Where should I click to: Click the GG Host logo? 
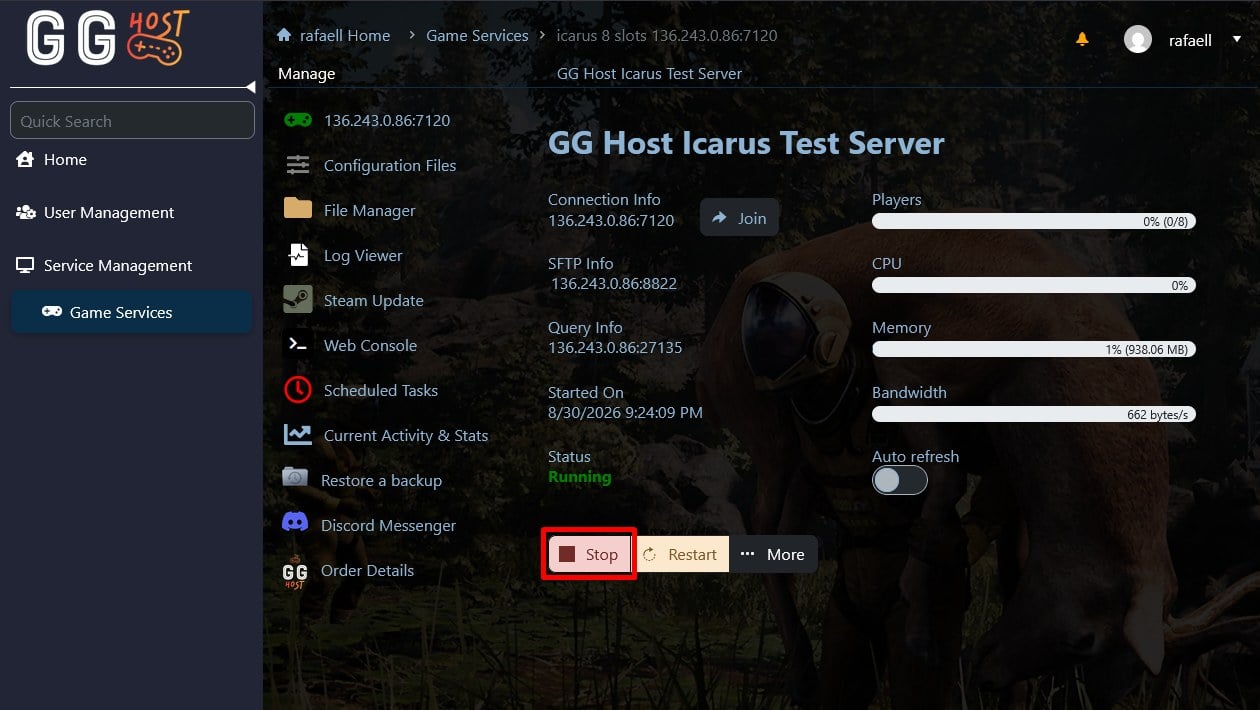click(x=108, y=38)
